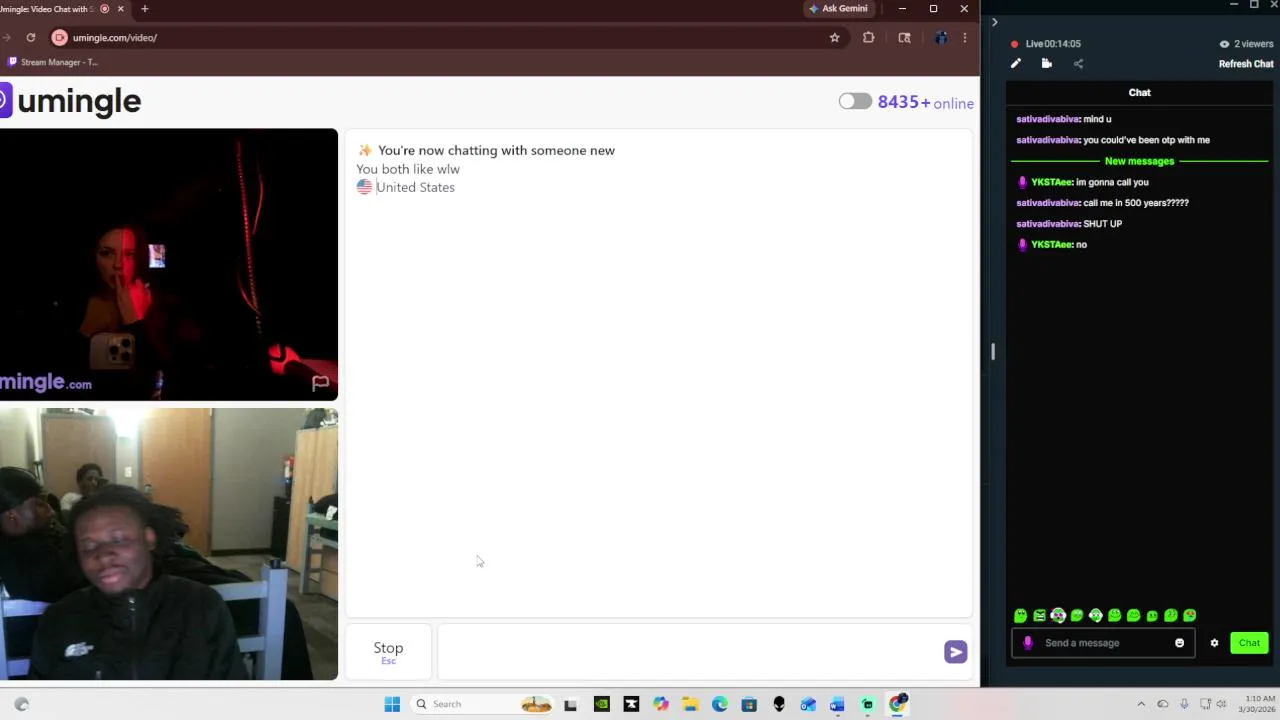
Task: Select the angry square green emote
Action: [x=1039, y=616]
